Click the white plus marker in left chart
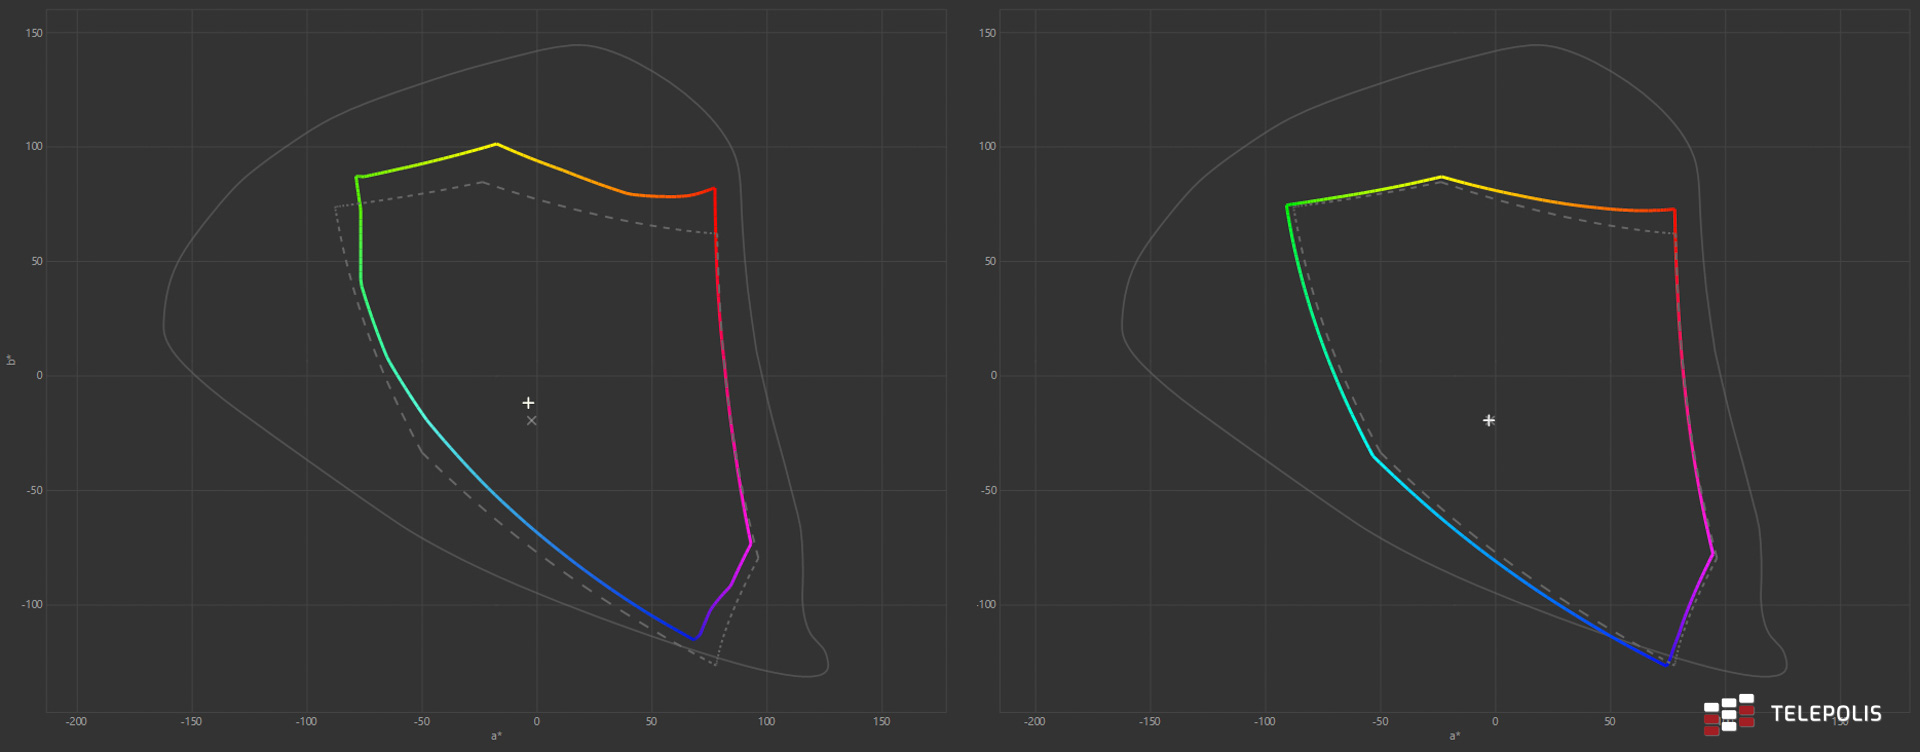Screen dimensions: 1920x752 point(528,403)
